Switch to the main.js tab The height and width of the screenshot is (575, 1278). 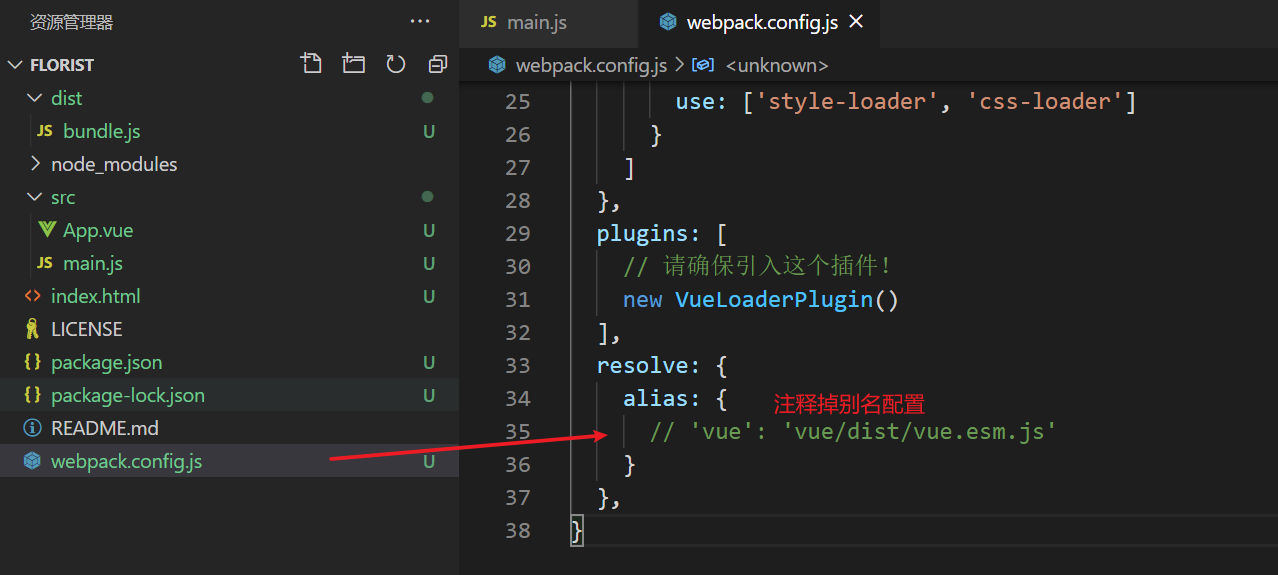(x=548, y=22)
